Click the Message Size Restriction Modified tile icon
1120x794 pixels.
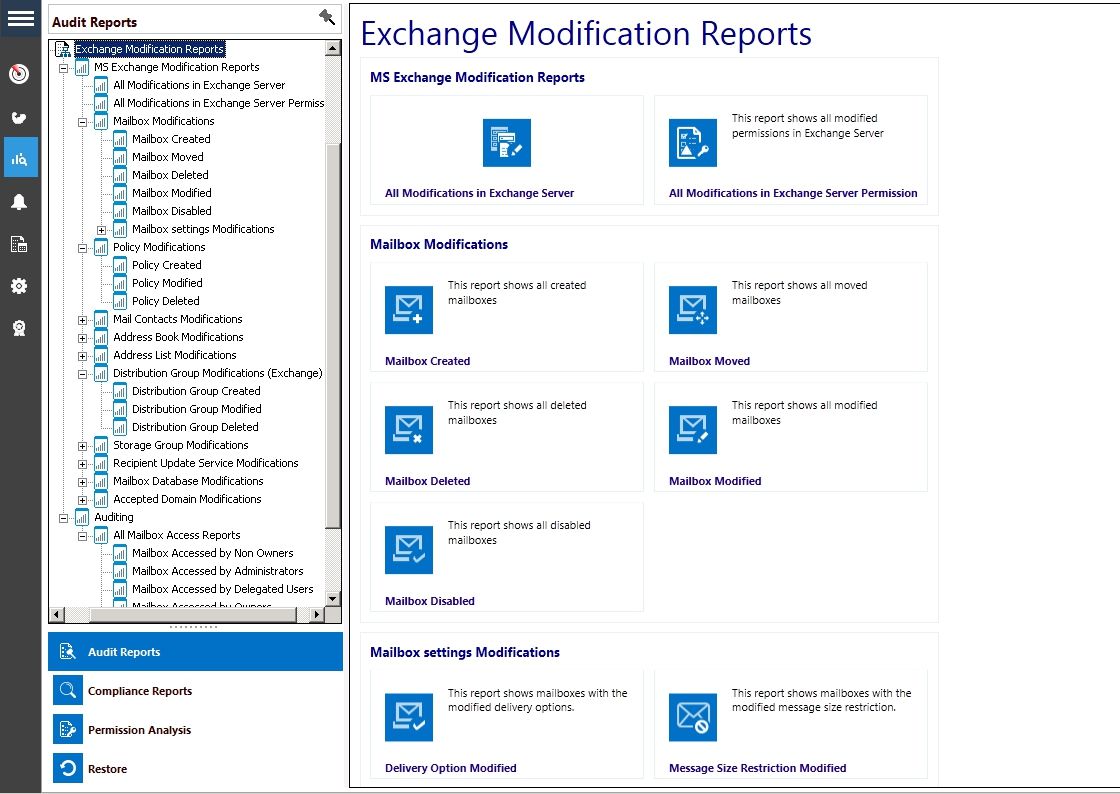coord(693,718)
